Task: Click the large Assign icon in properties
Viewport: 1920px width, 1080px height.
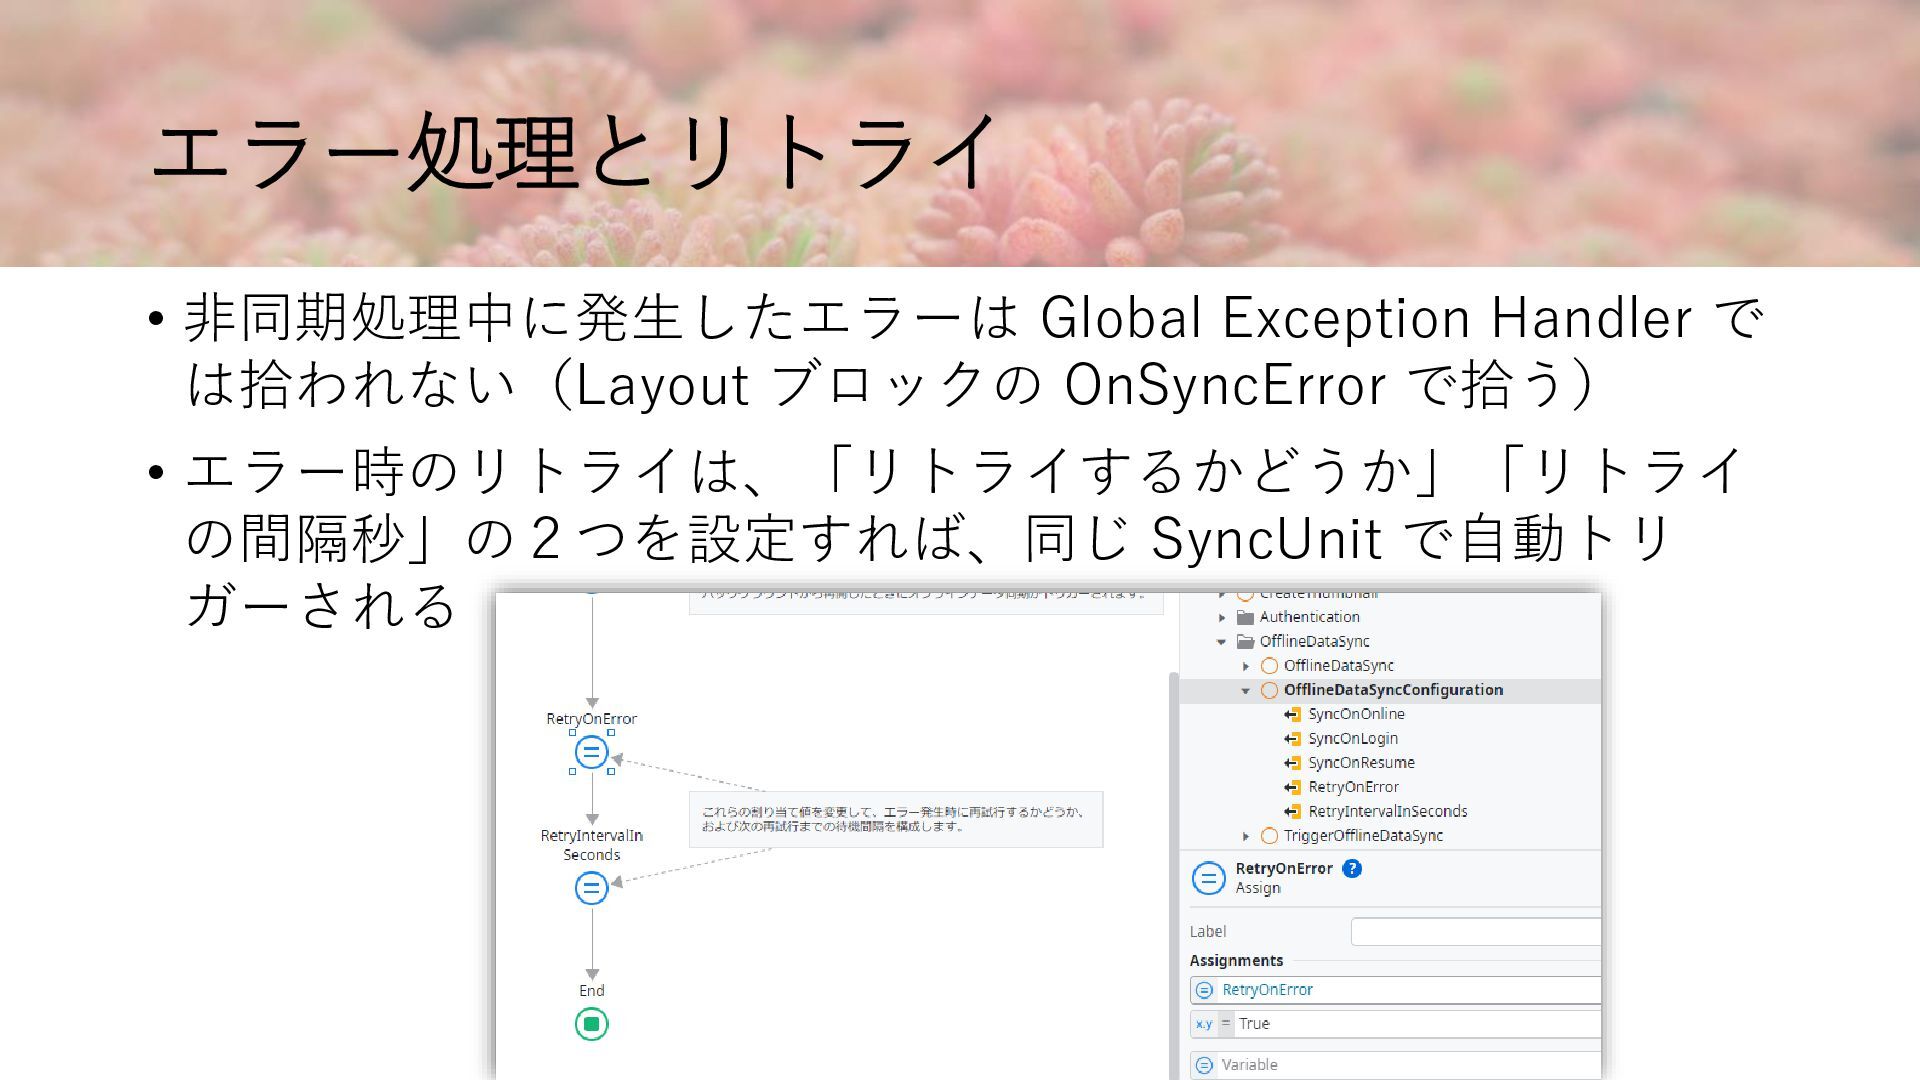Action: click(x=1208, y=878)
